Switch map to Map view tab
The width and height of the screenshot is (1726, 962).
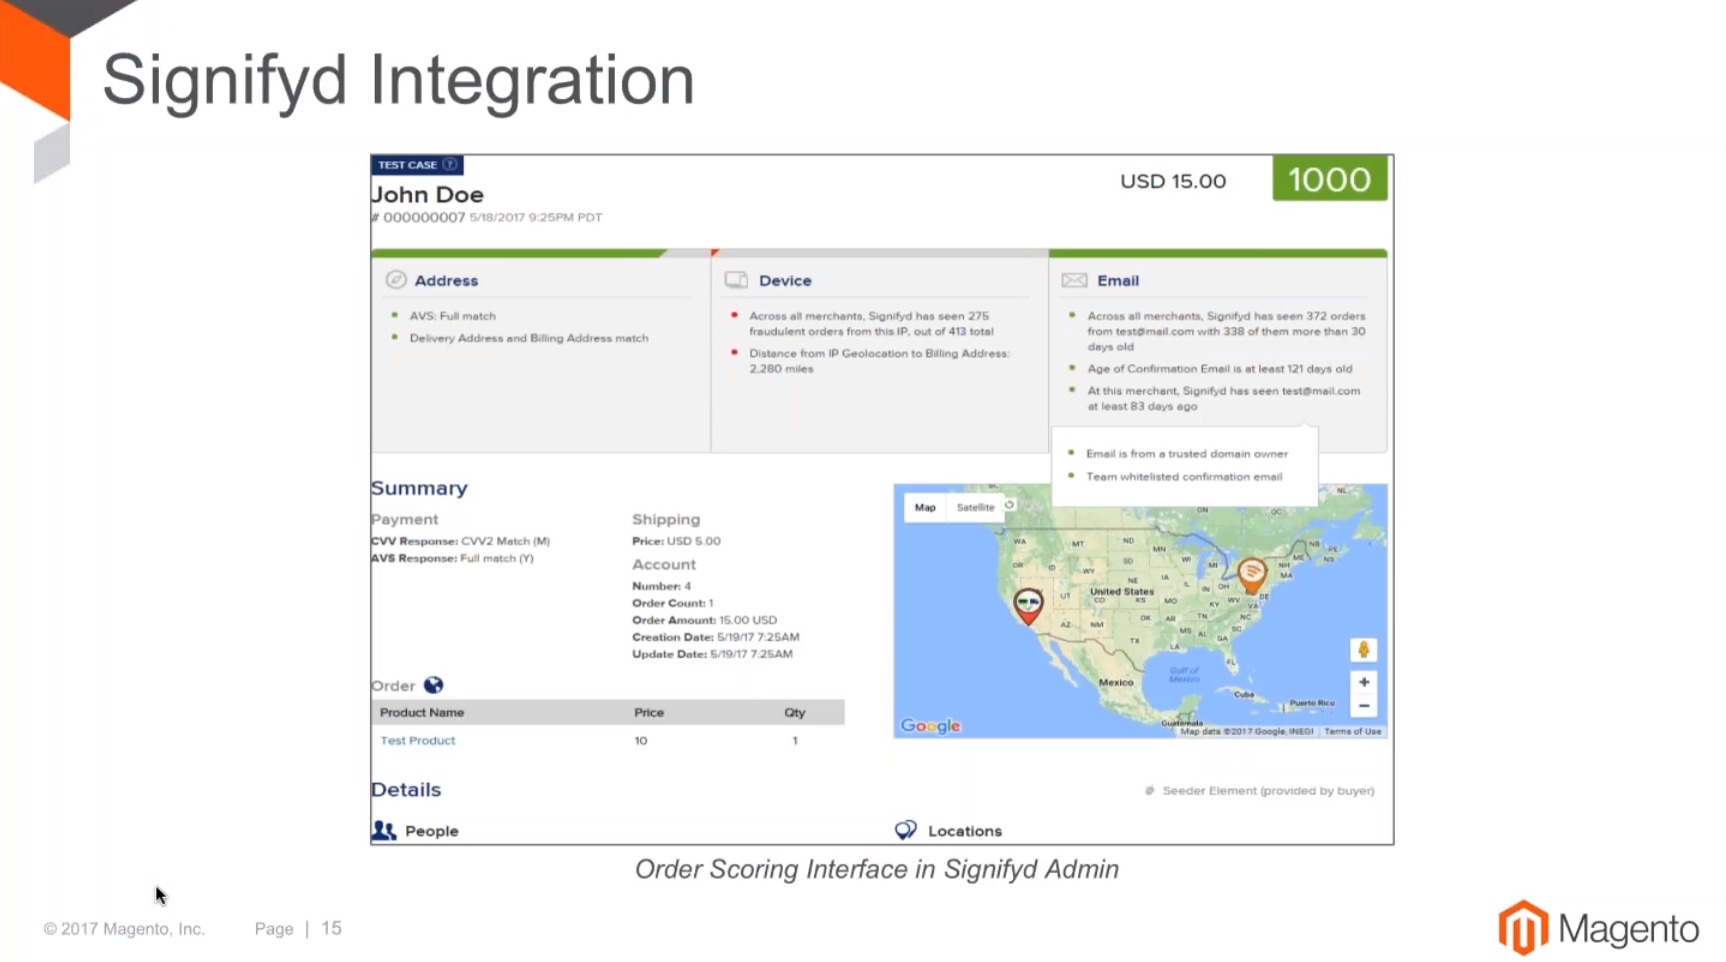point(925,507)
